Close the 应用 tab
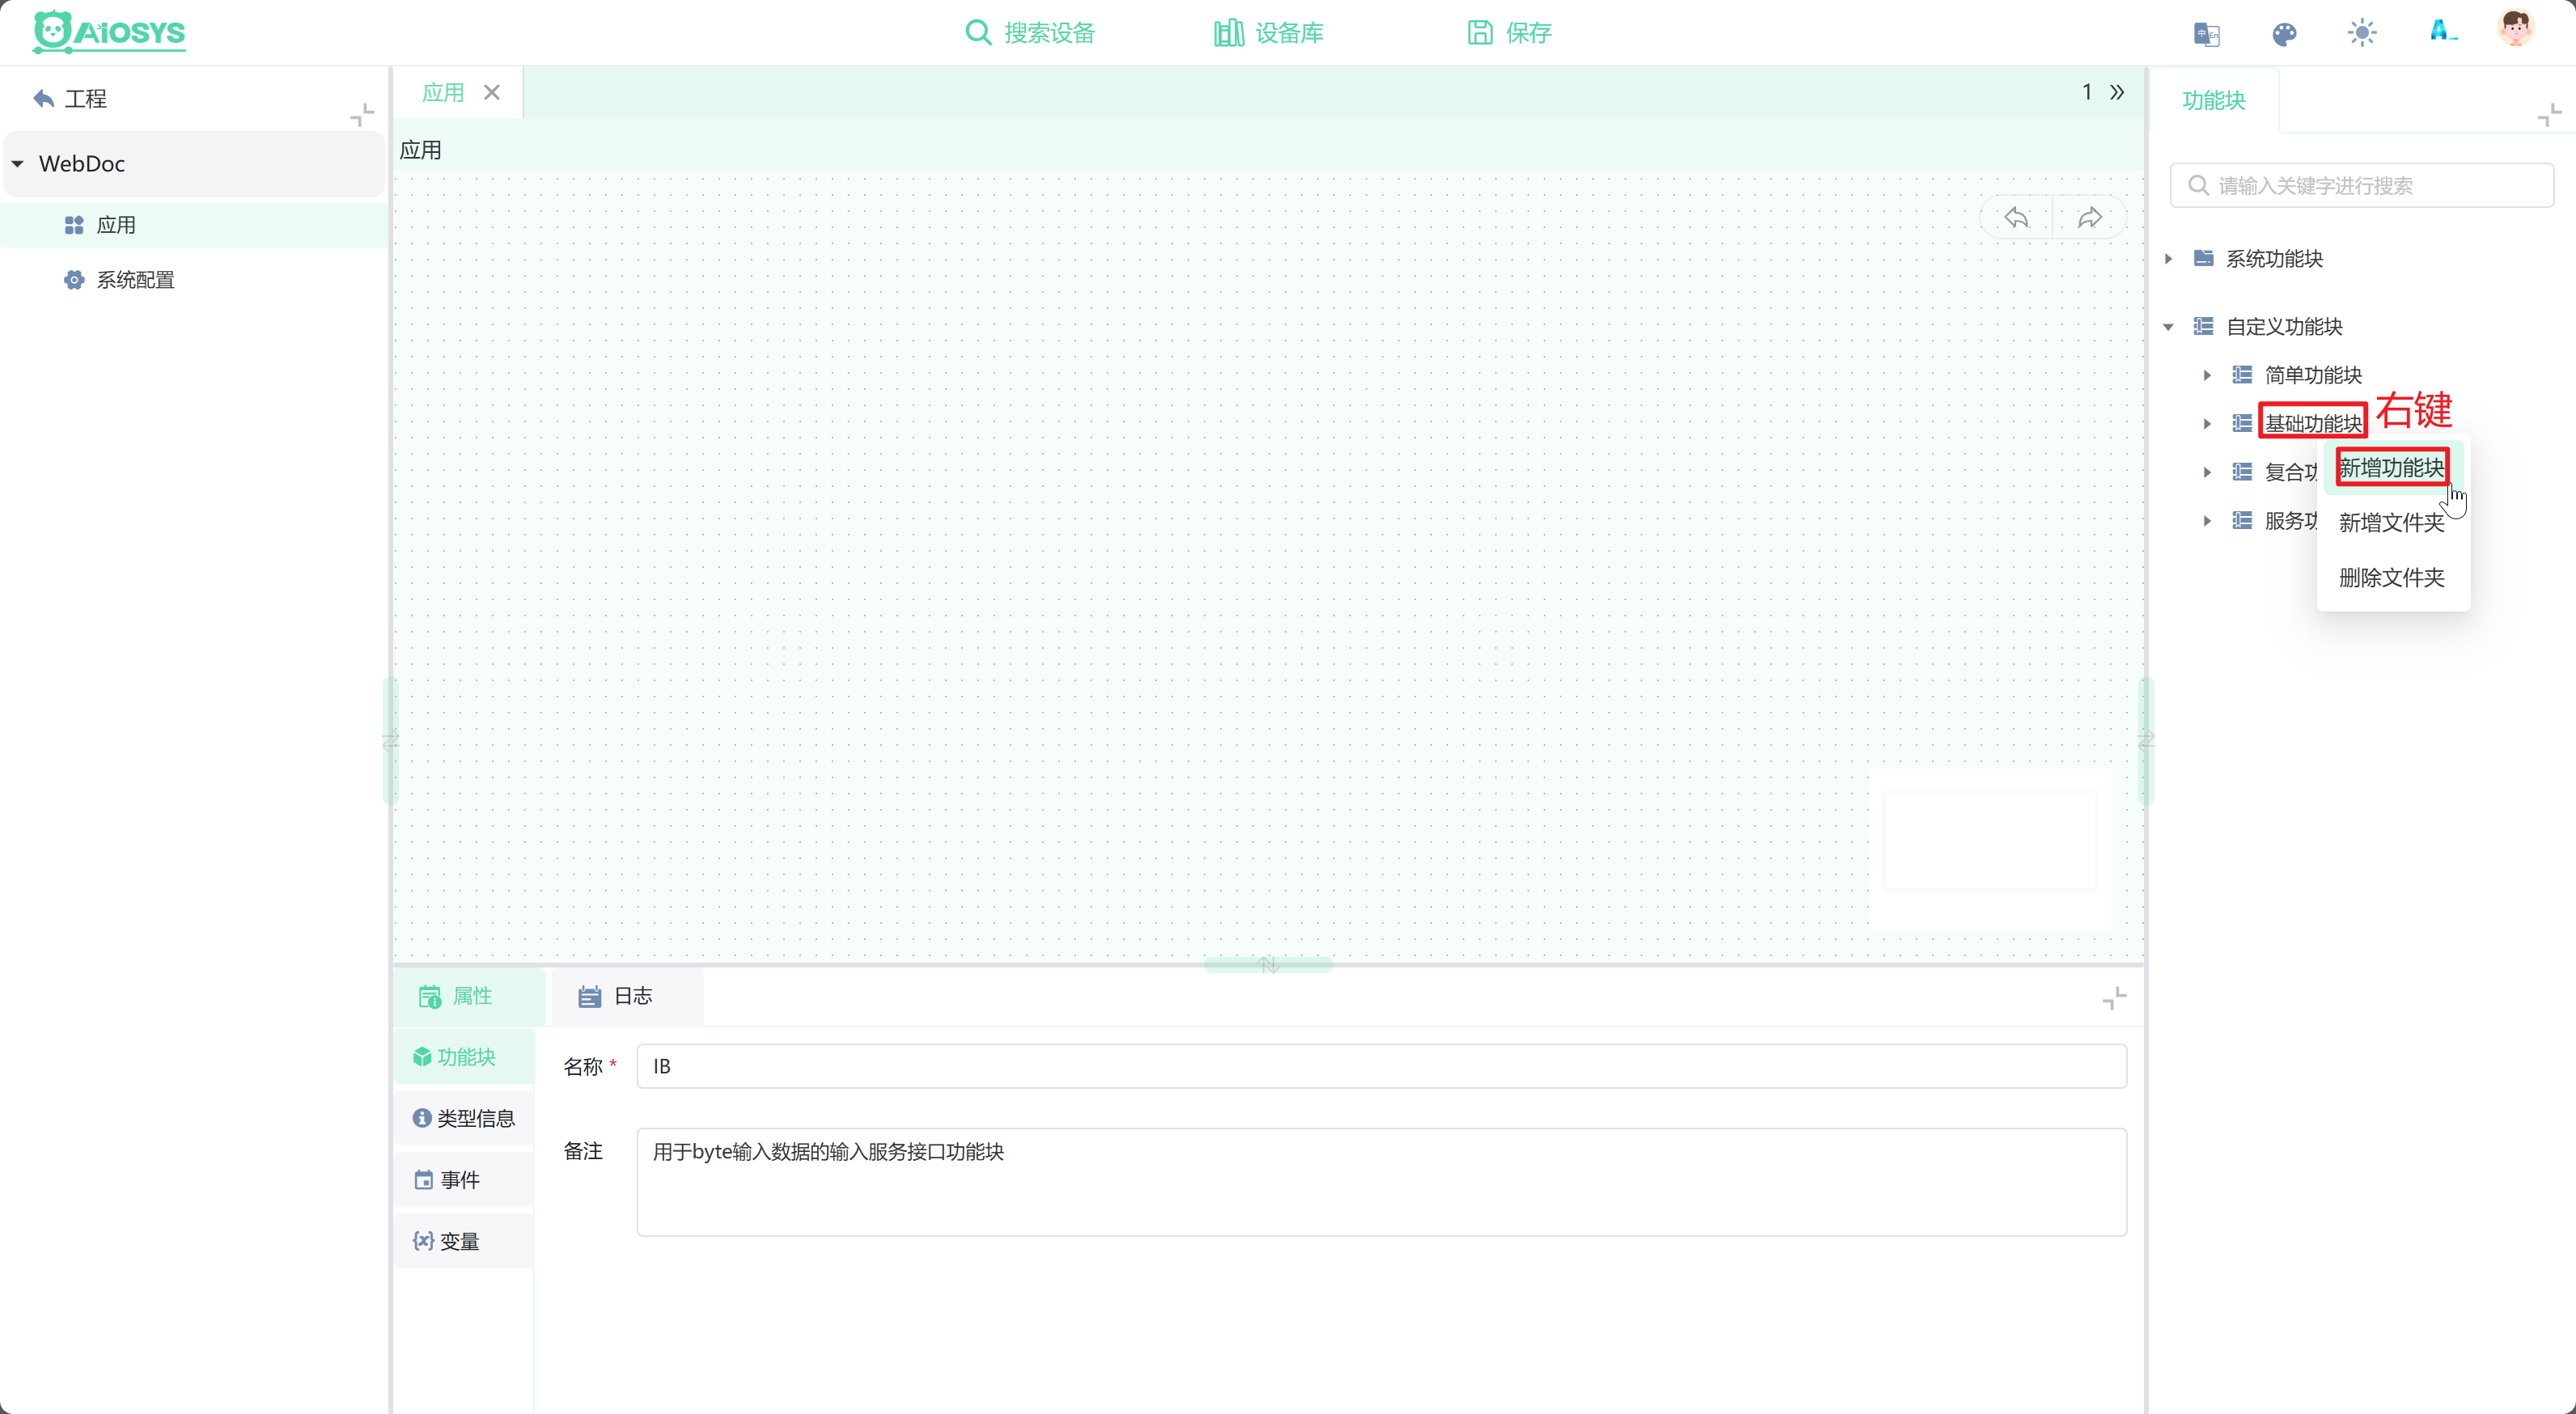Image resolution: width=2576 pixels, height=1414 pixels. coord(492,92)
